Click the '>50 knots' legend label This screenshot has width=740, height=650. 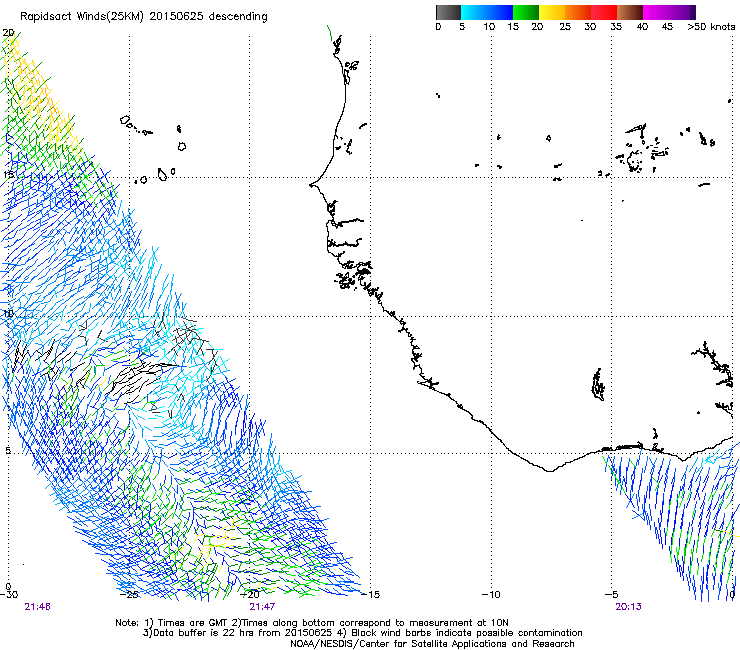tap(711, 27)
